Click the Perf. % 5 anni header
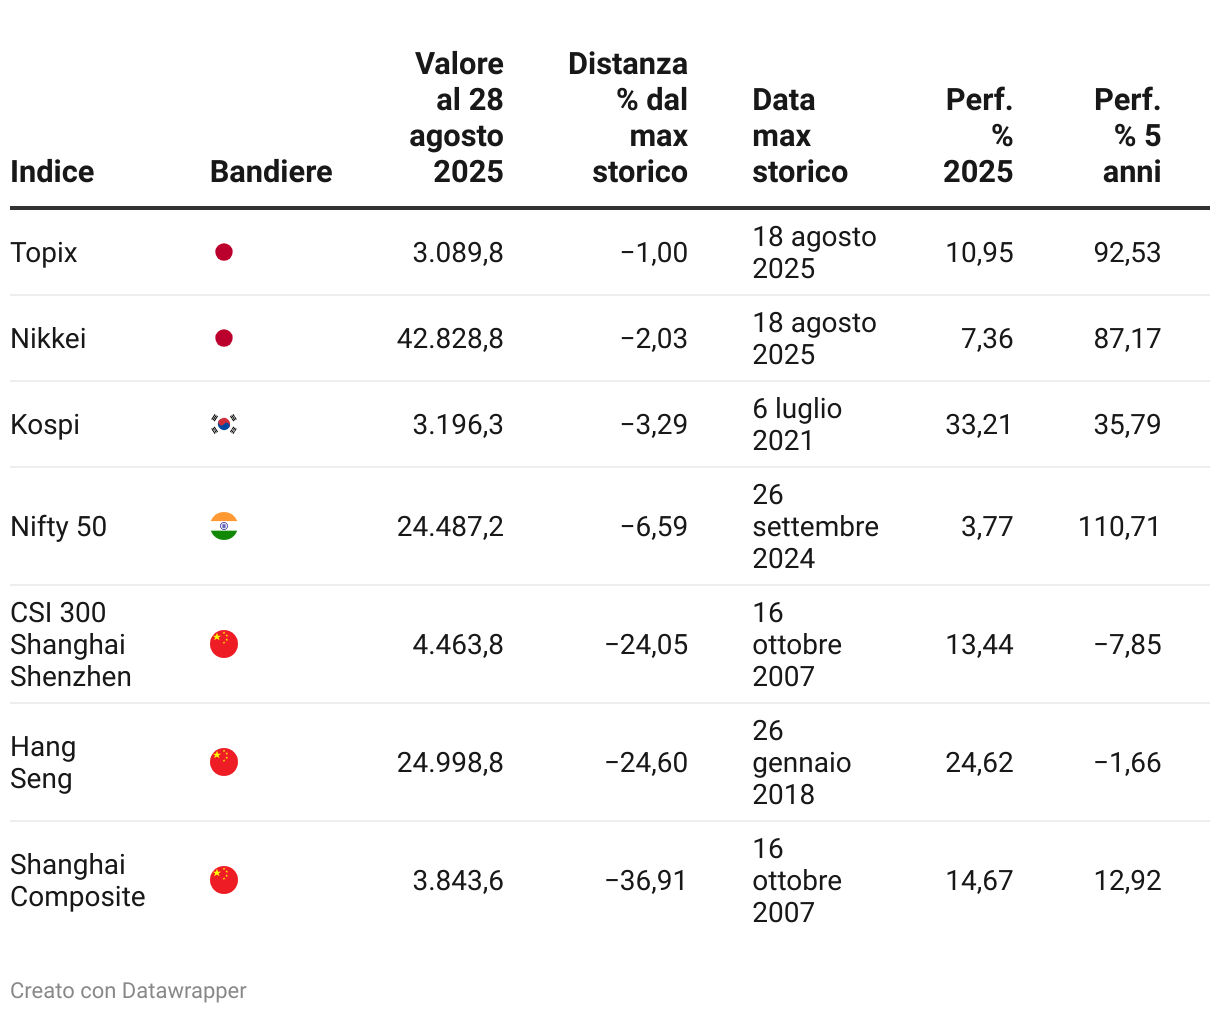The width and height of the screenshot is (1220, 1014). pos(1129,136)
